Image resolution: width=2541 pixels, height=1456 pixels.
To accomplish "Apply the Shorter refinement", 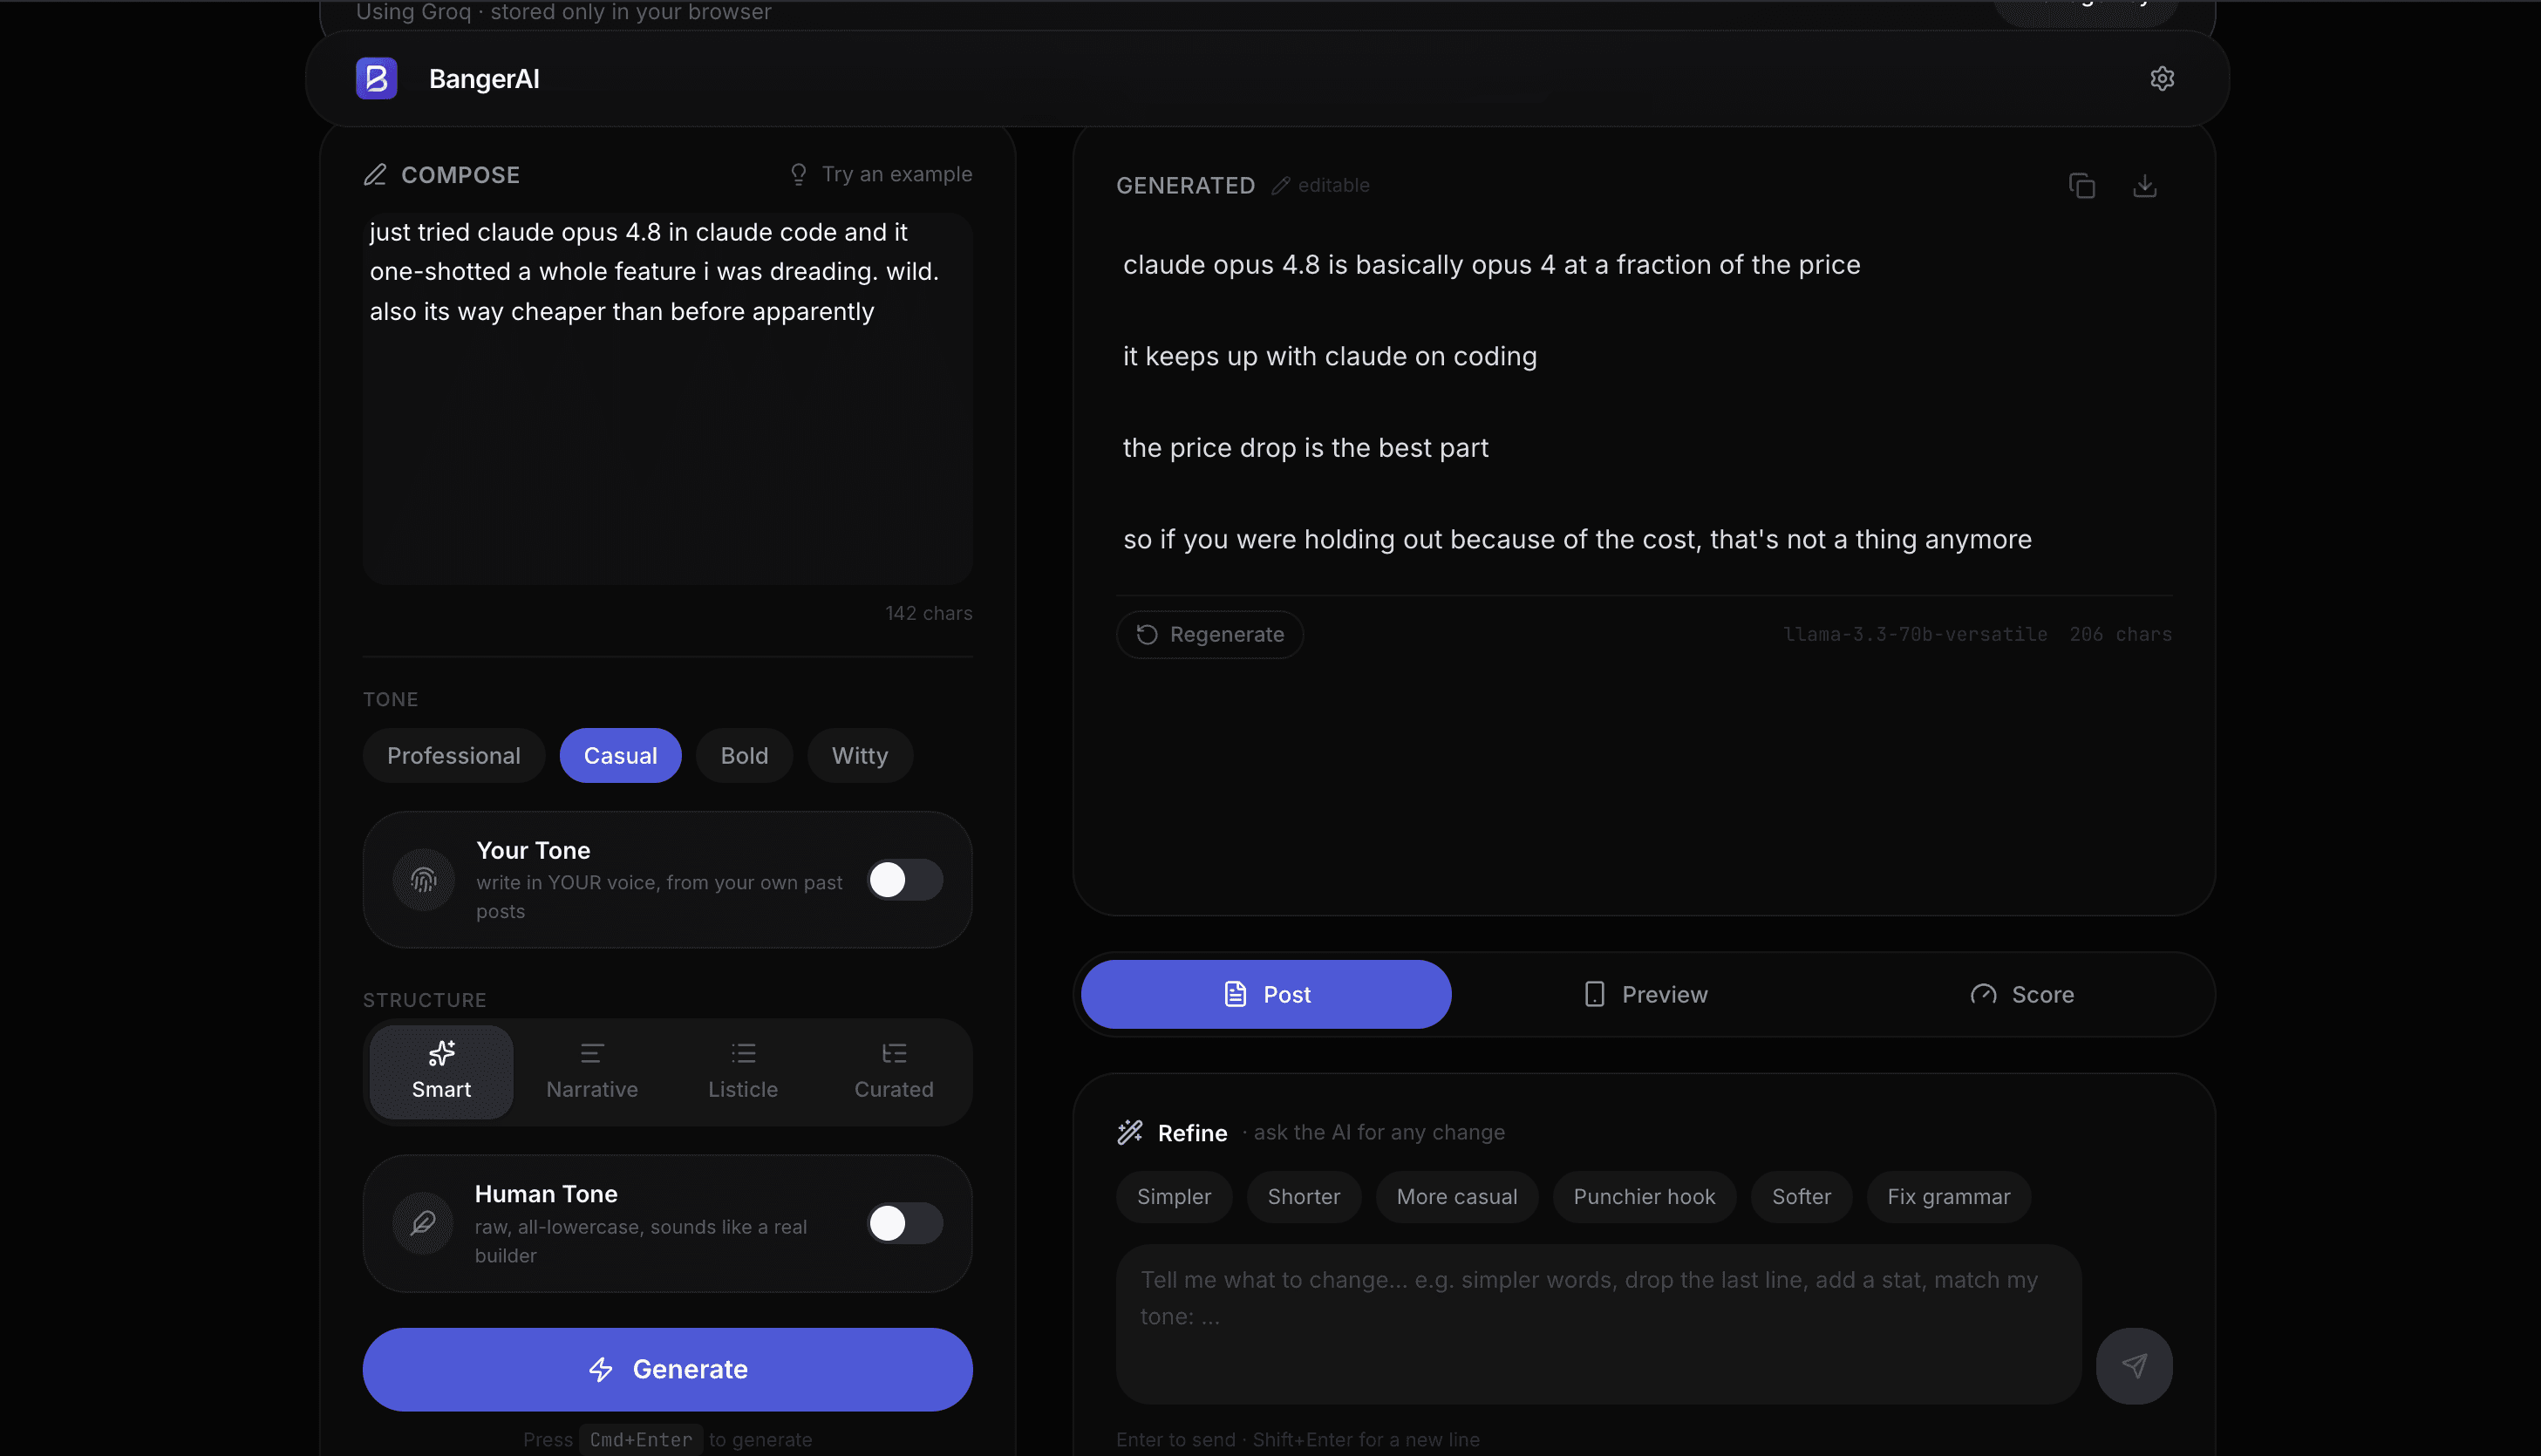I will tap(1304, 1197).
